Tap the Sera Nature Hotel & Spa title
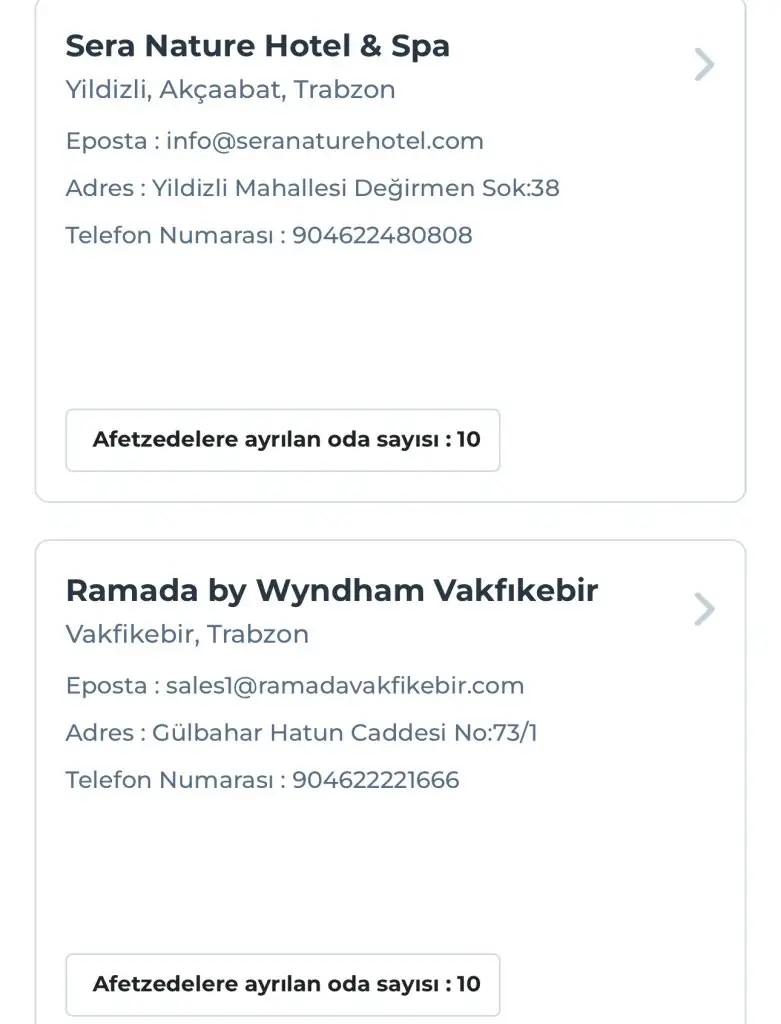 (257, 46)
